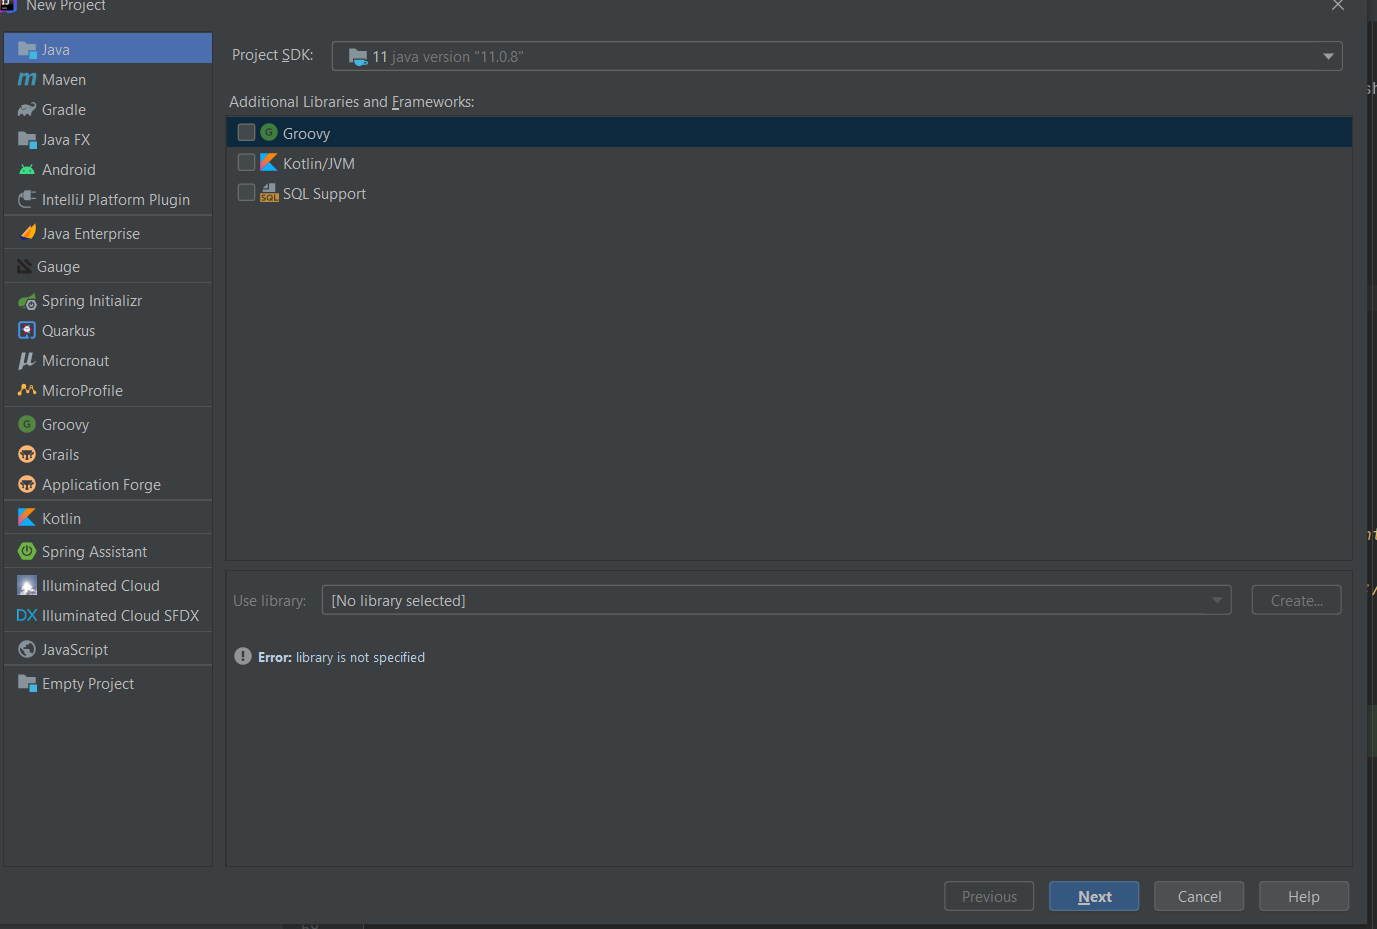Click the 'JavaScript' label
The width and height of the screenshot is (1377, 929).
[75, 650]
